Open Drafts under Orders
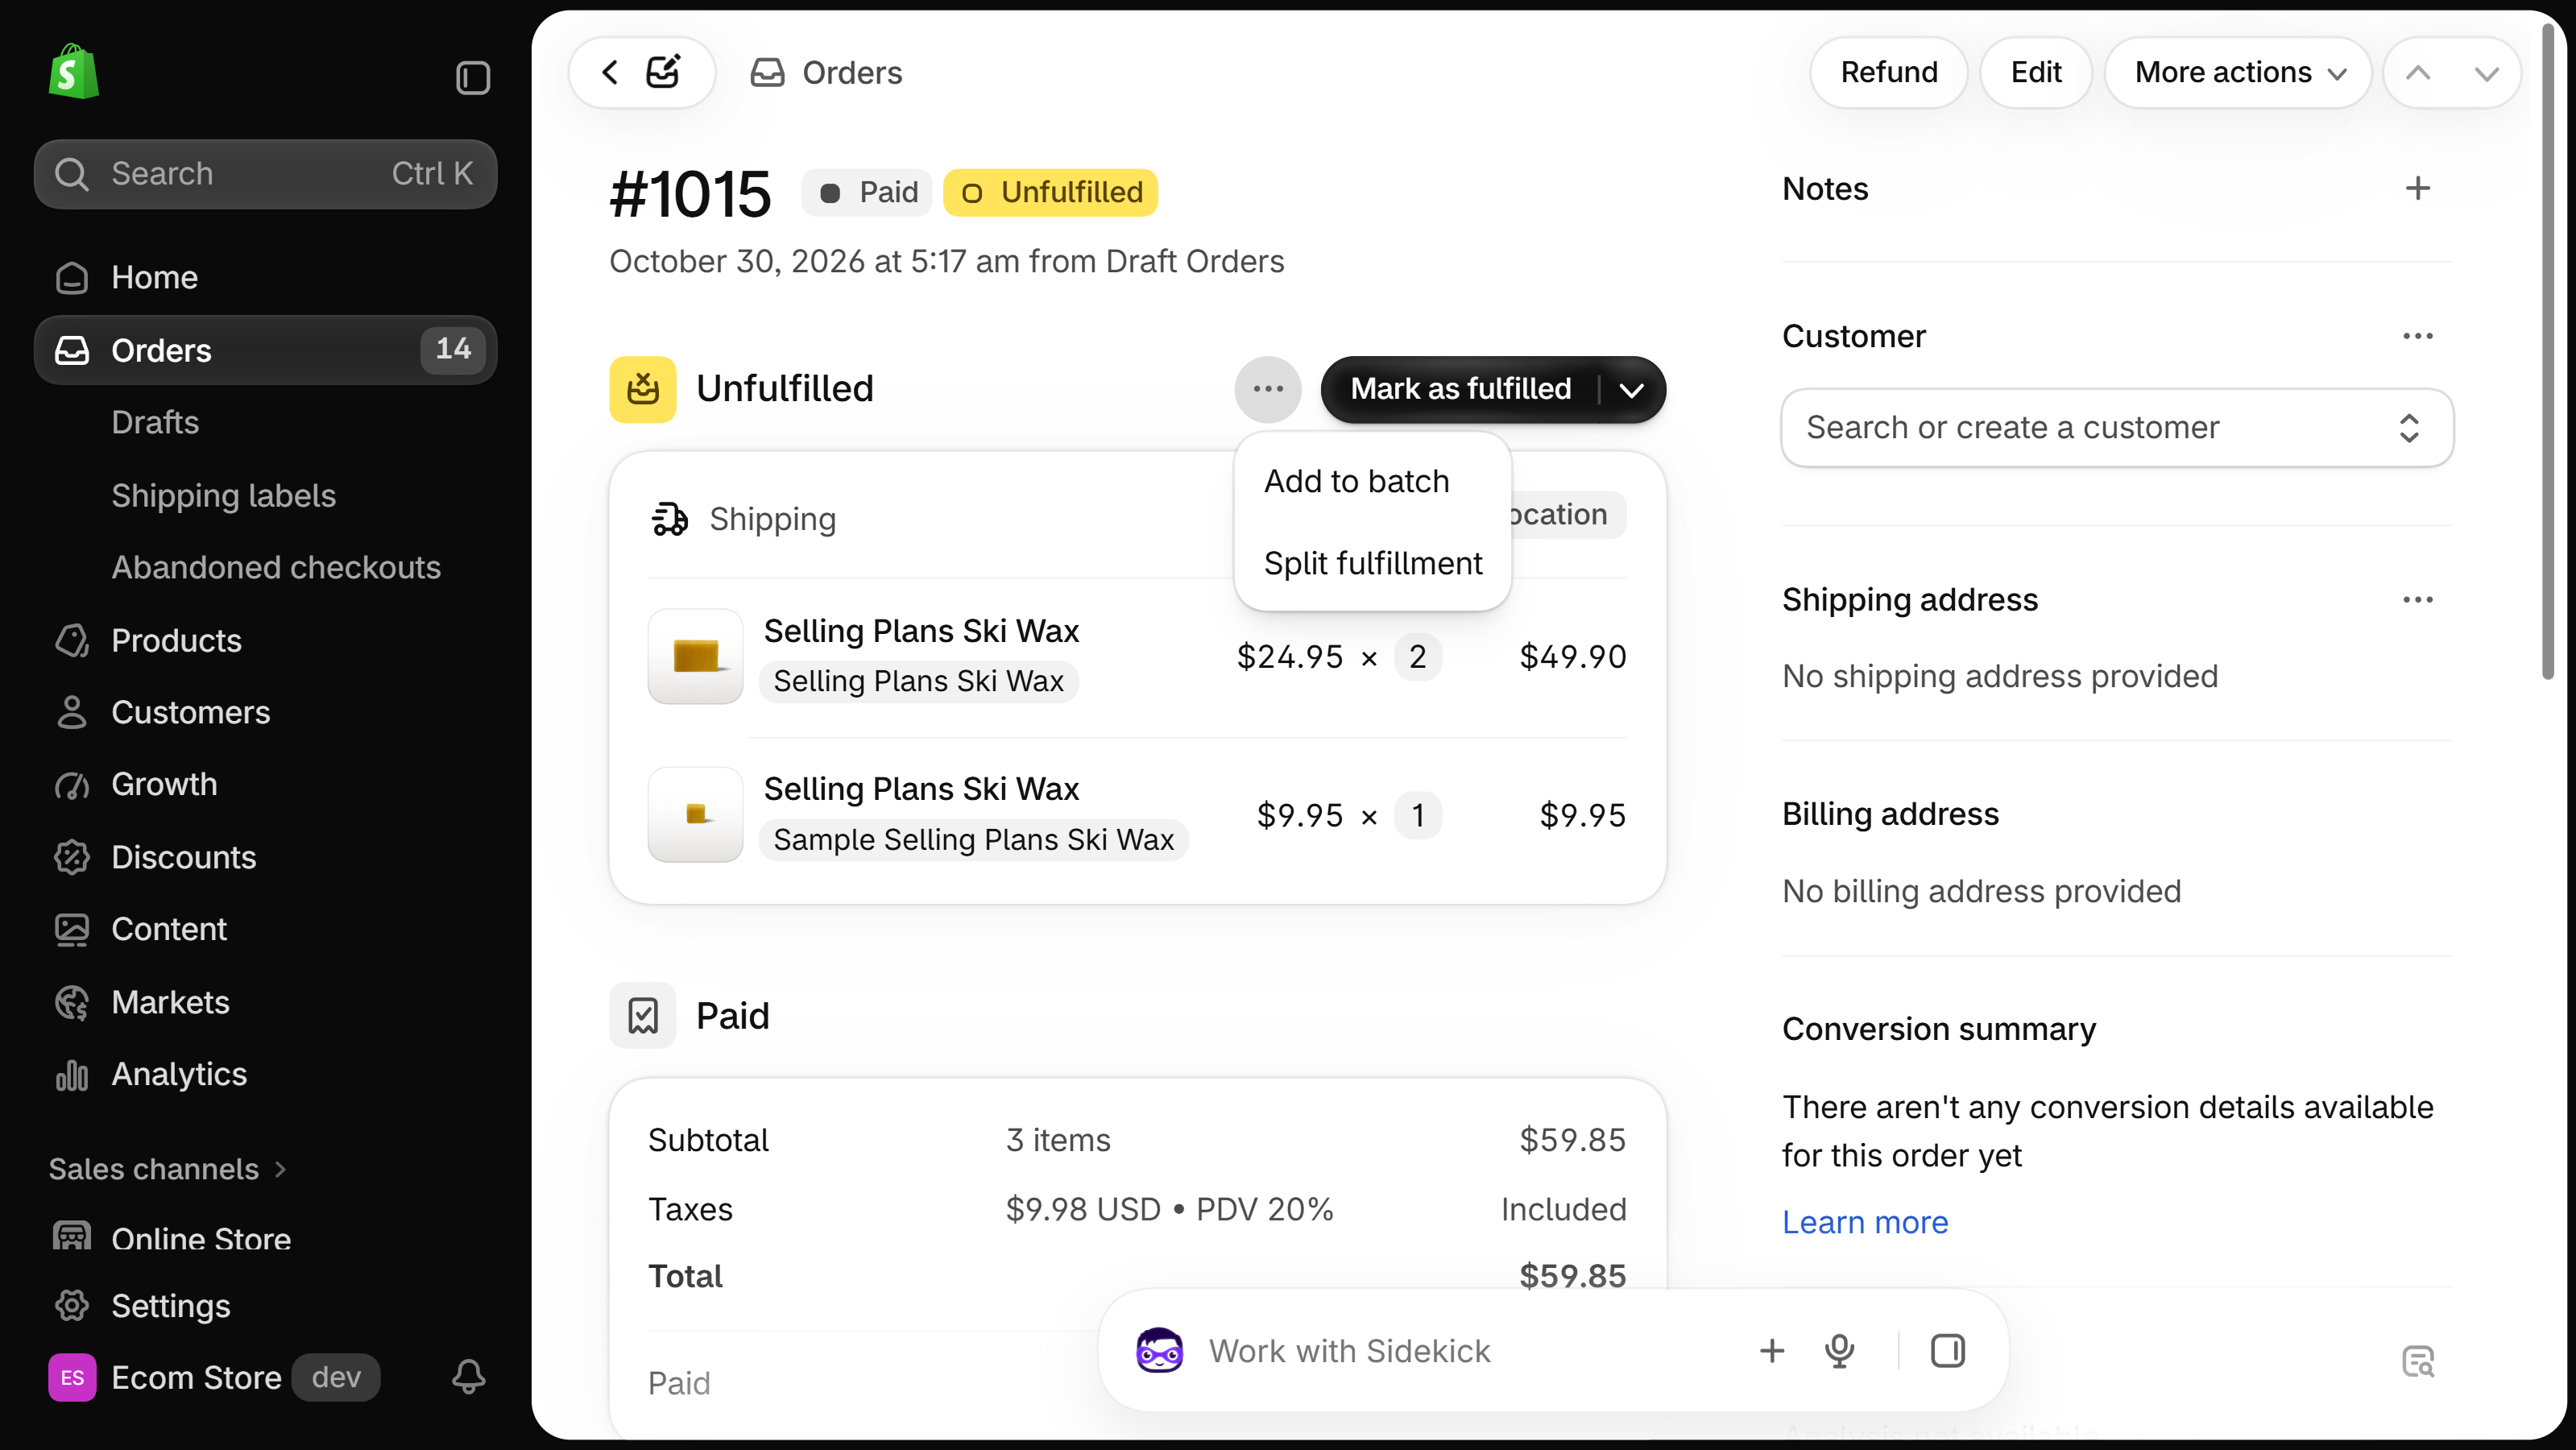Screen dimensions: 2576x1450 155,423
